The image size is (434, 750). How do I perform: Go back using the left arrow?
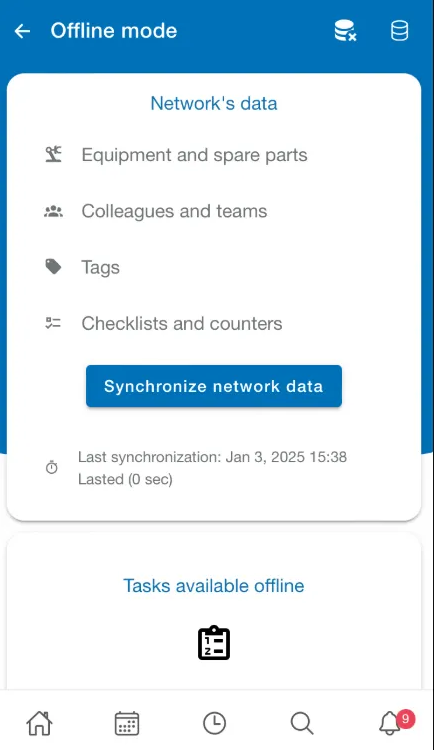click(22, 31)
